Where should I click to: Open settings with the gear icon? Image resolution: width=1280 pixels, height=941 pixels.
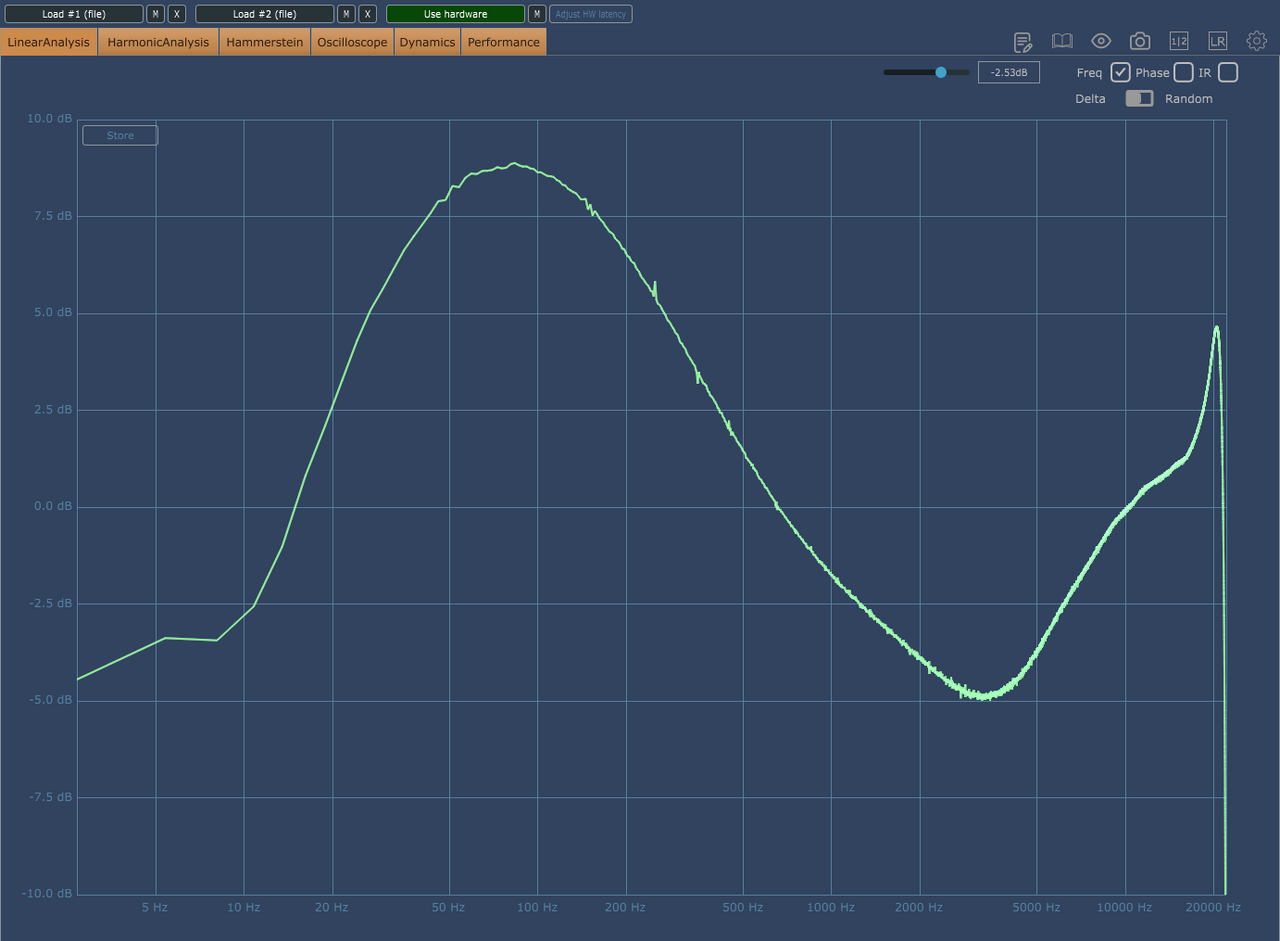[x=1256, y=41]
